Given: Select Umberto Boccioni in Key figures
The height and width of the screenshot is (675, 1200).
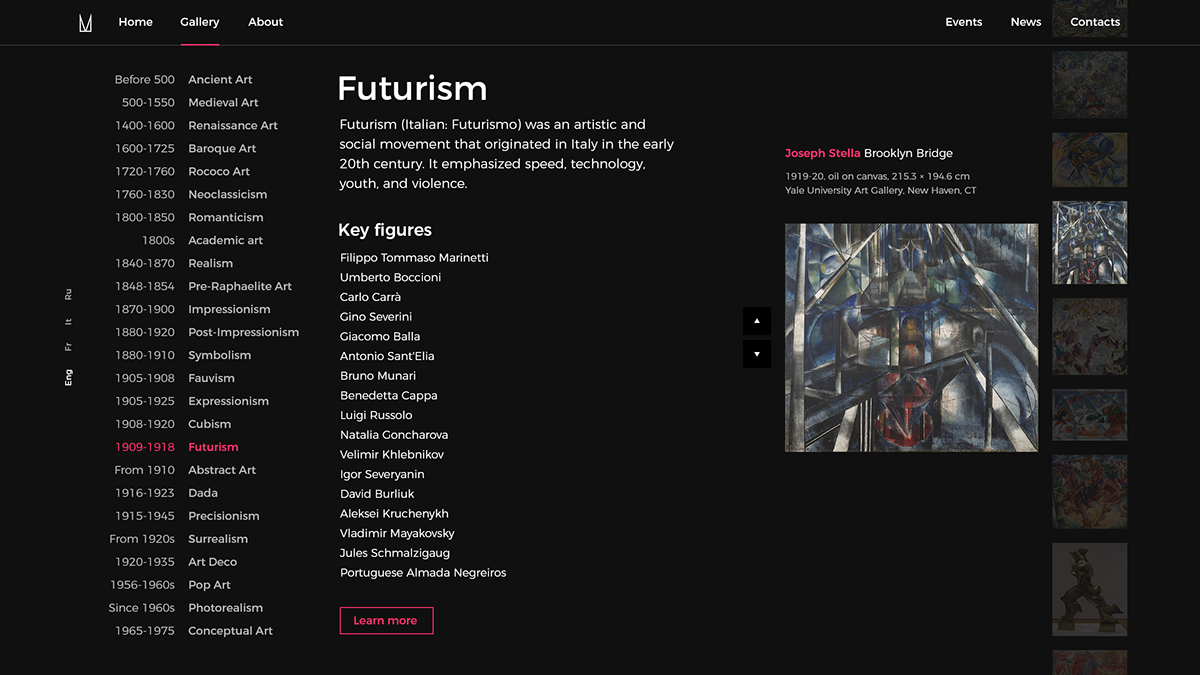Looking at the screenshot, I should [390, 278].
